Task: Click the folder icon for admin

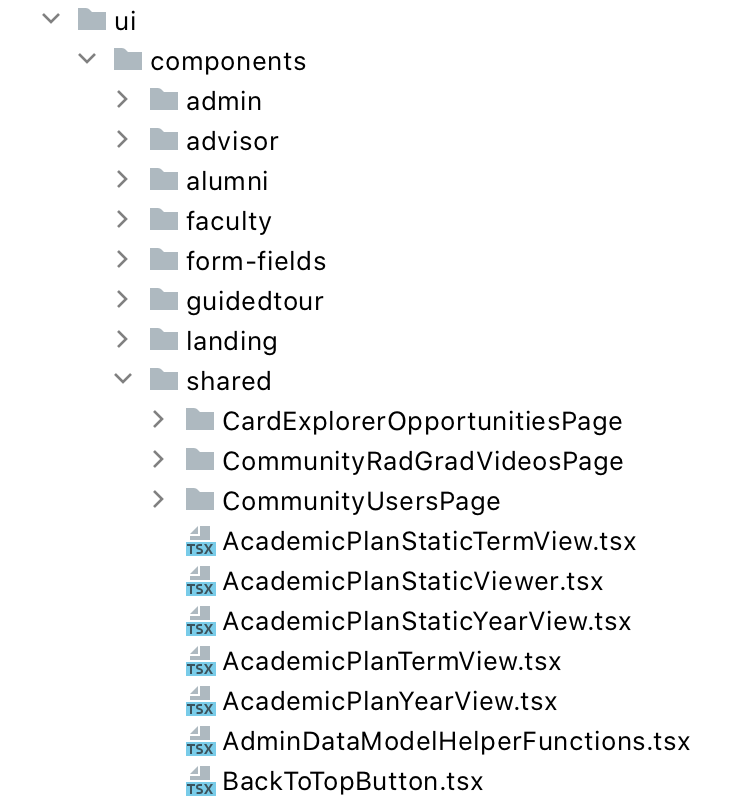Action: tap(164, 99)
